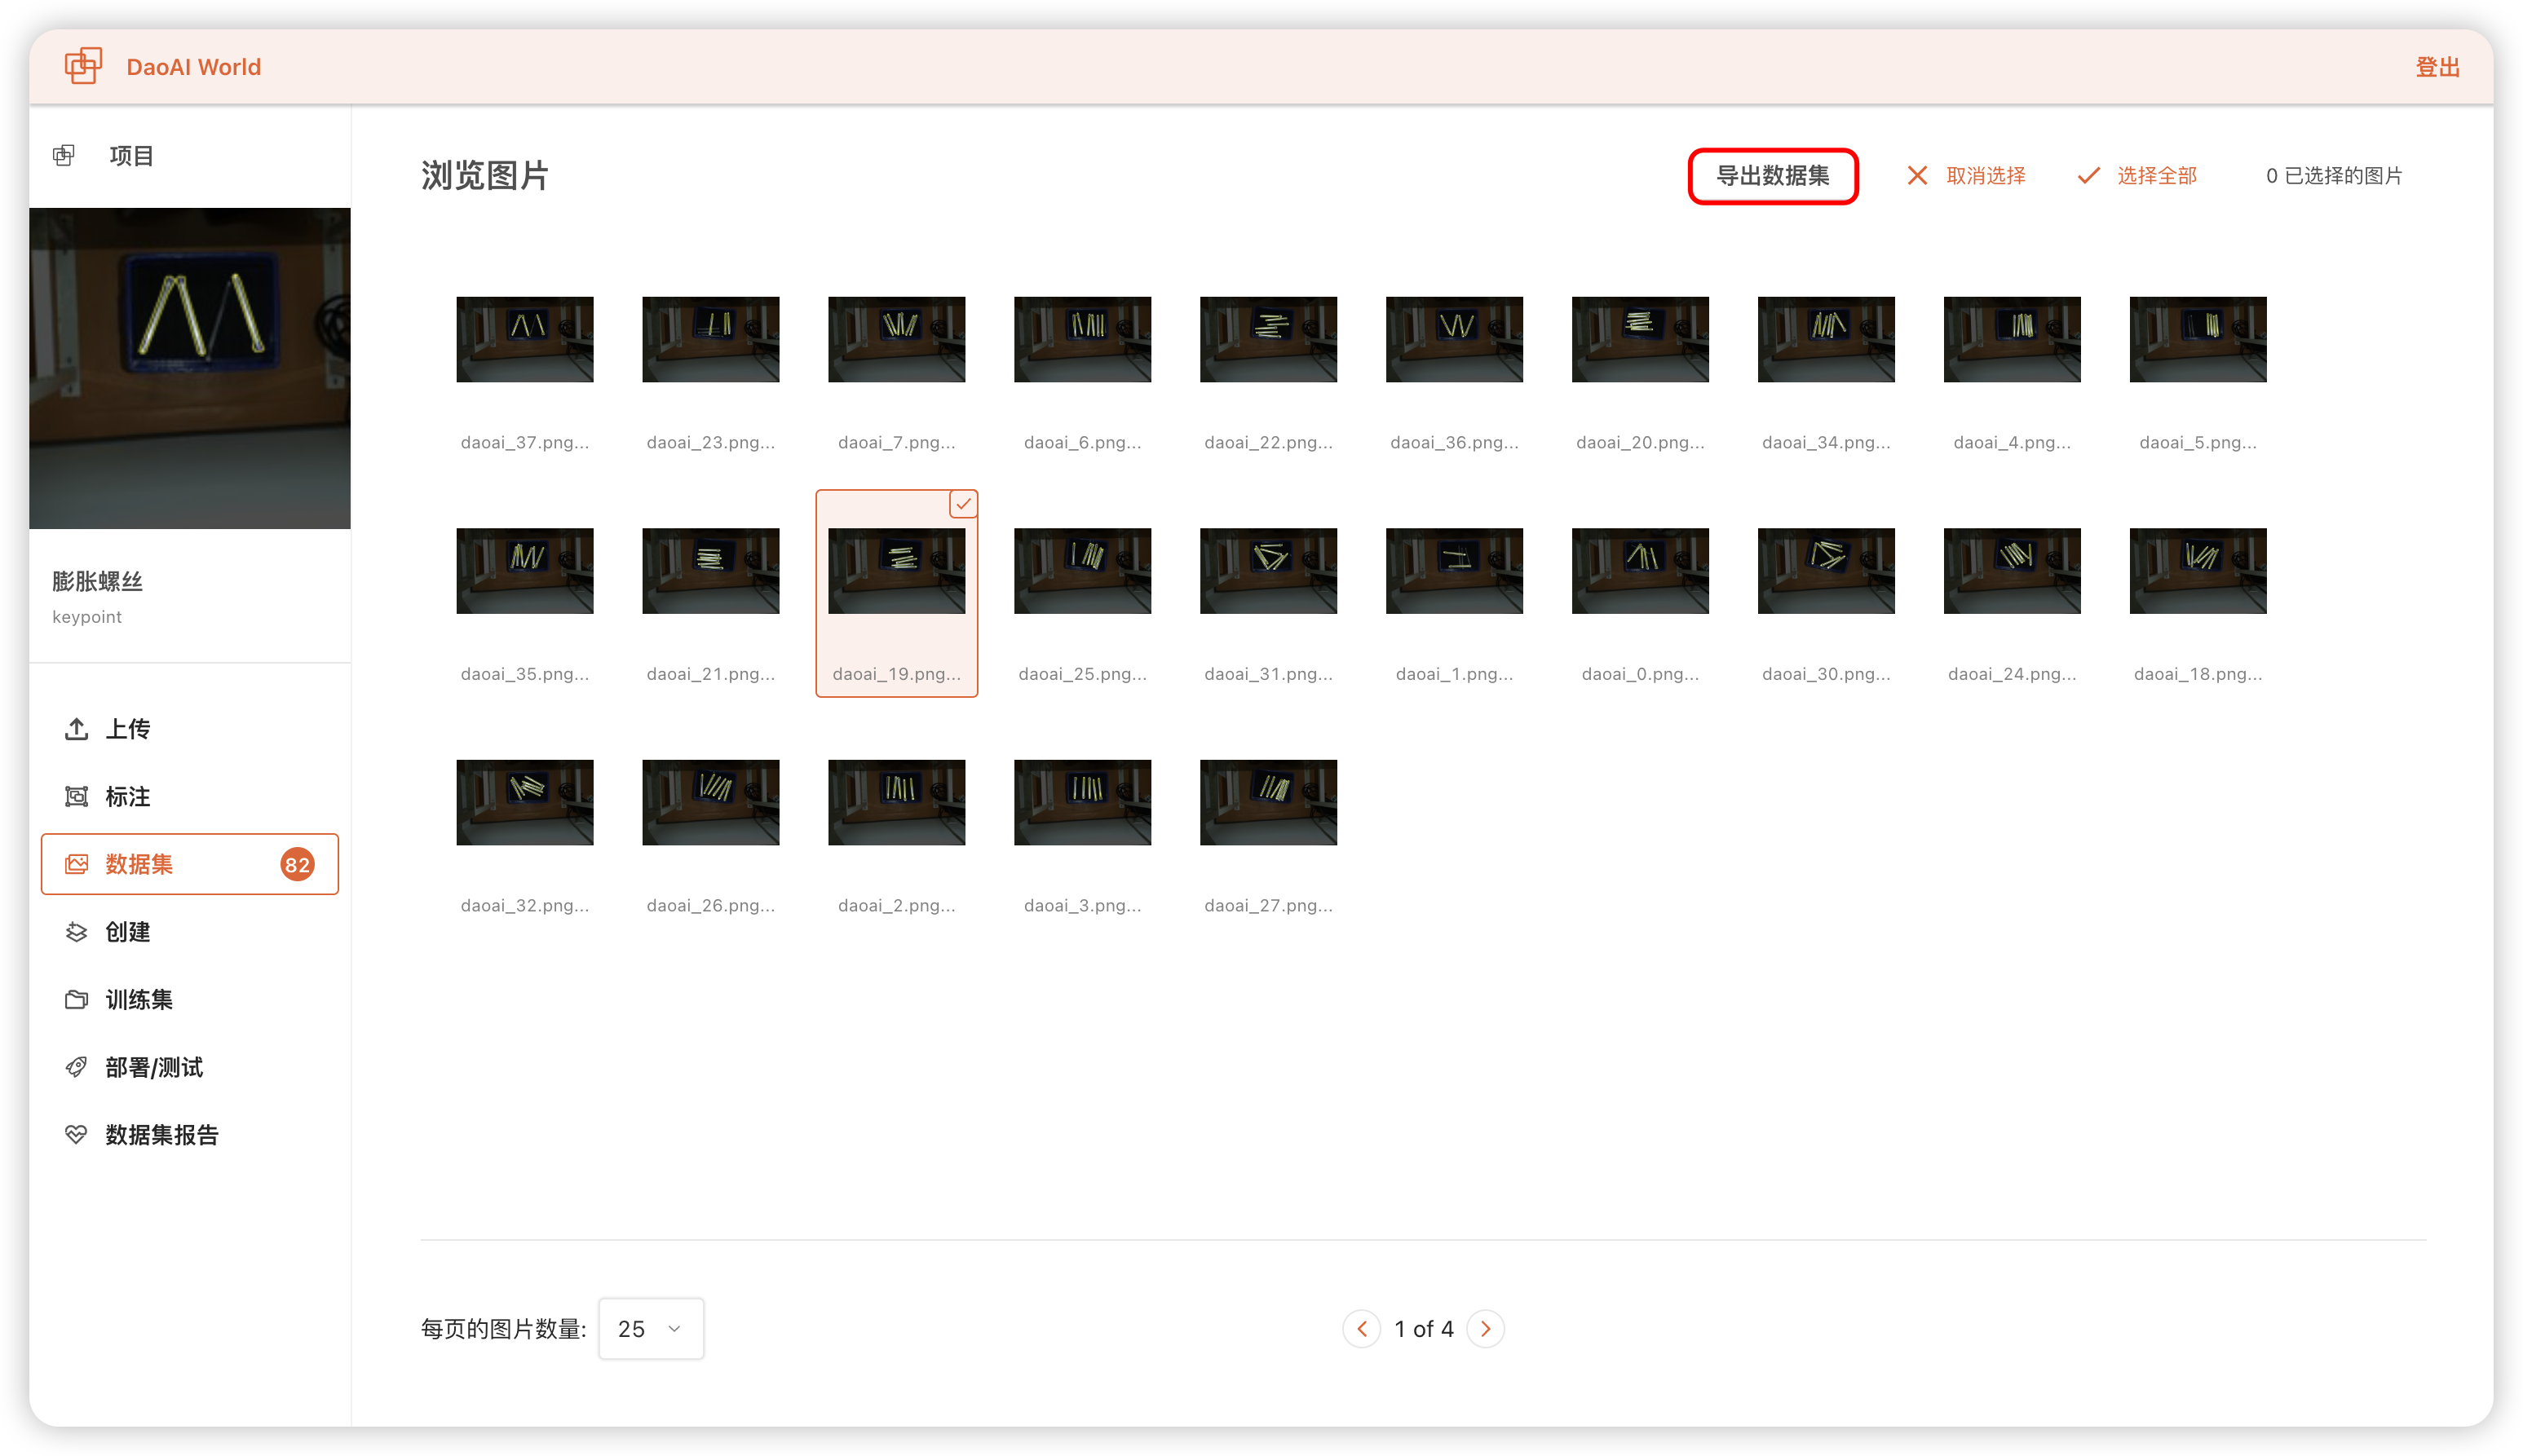Open the 数据集报告 menu item
This screenshot has width=2523, height=1456.
[x=190, y=1135]
